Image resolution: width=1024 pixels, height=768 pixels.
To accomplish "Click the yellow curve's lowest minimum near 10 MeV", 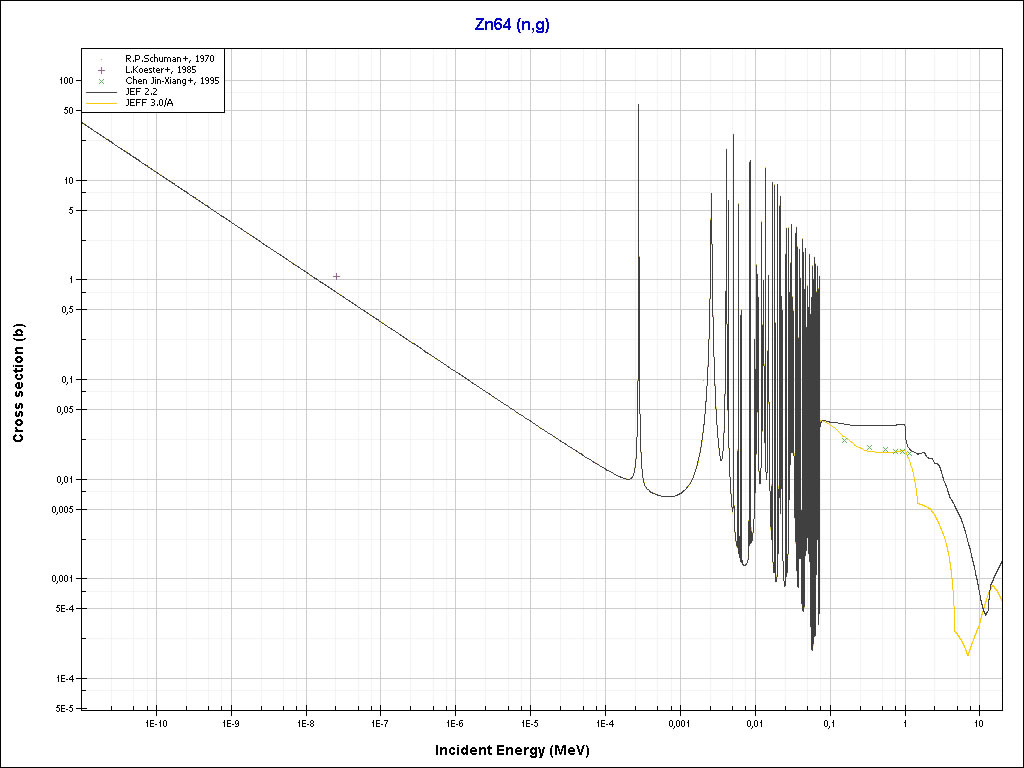I will (x=968, y=655).
